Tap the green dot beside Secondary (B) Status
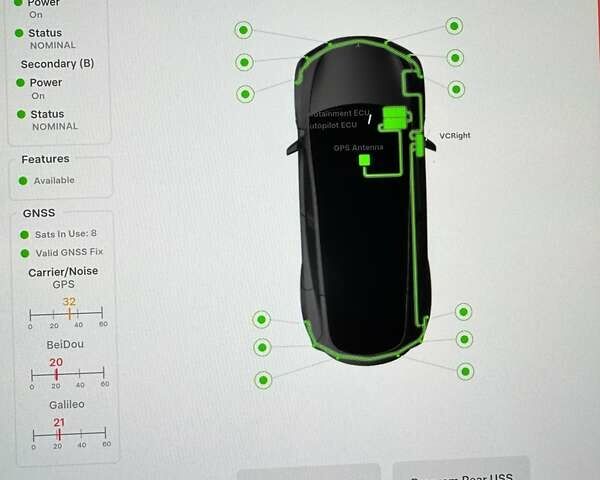This screenshot has height=480, width=600. point(21,114)
